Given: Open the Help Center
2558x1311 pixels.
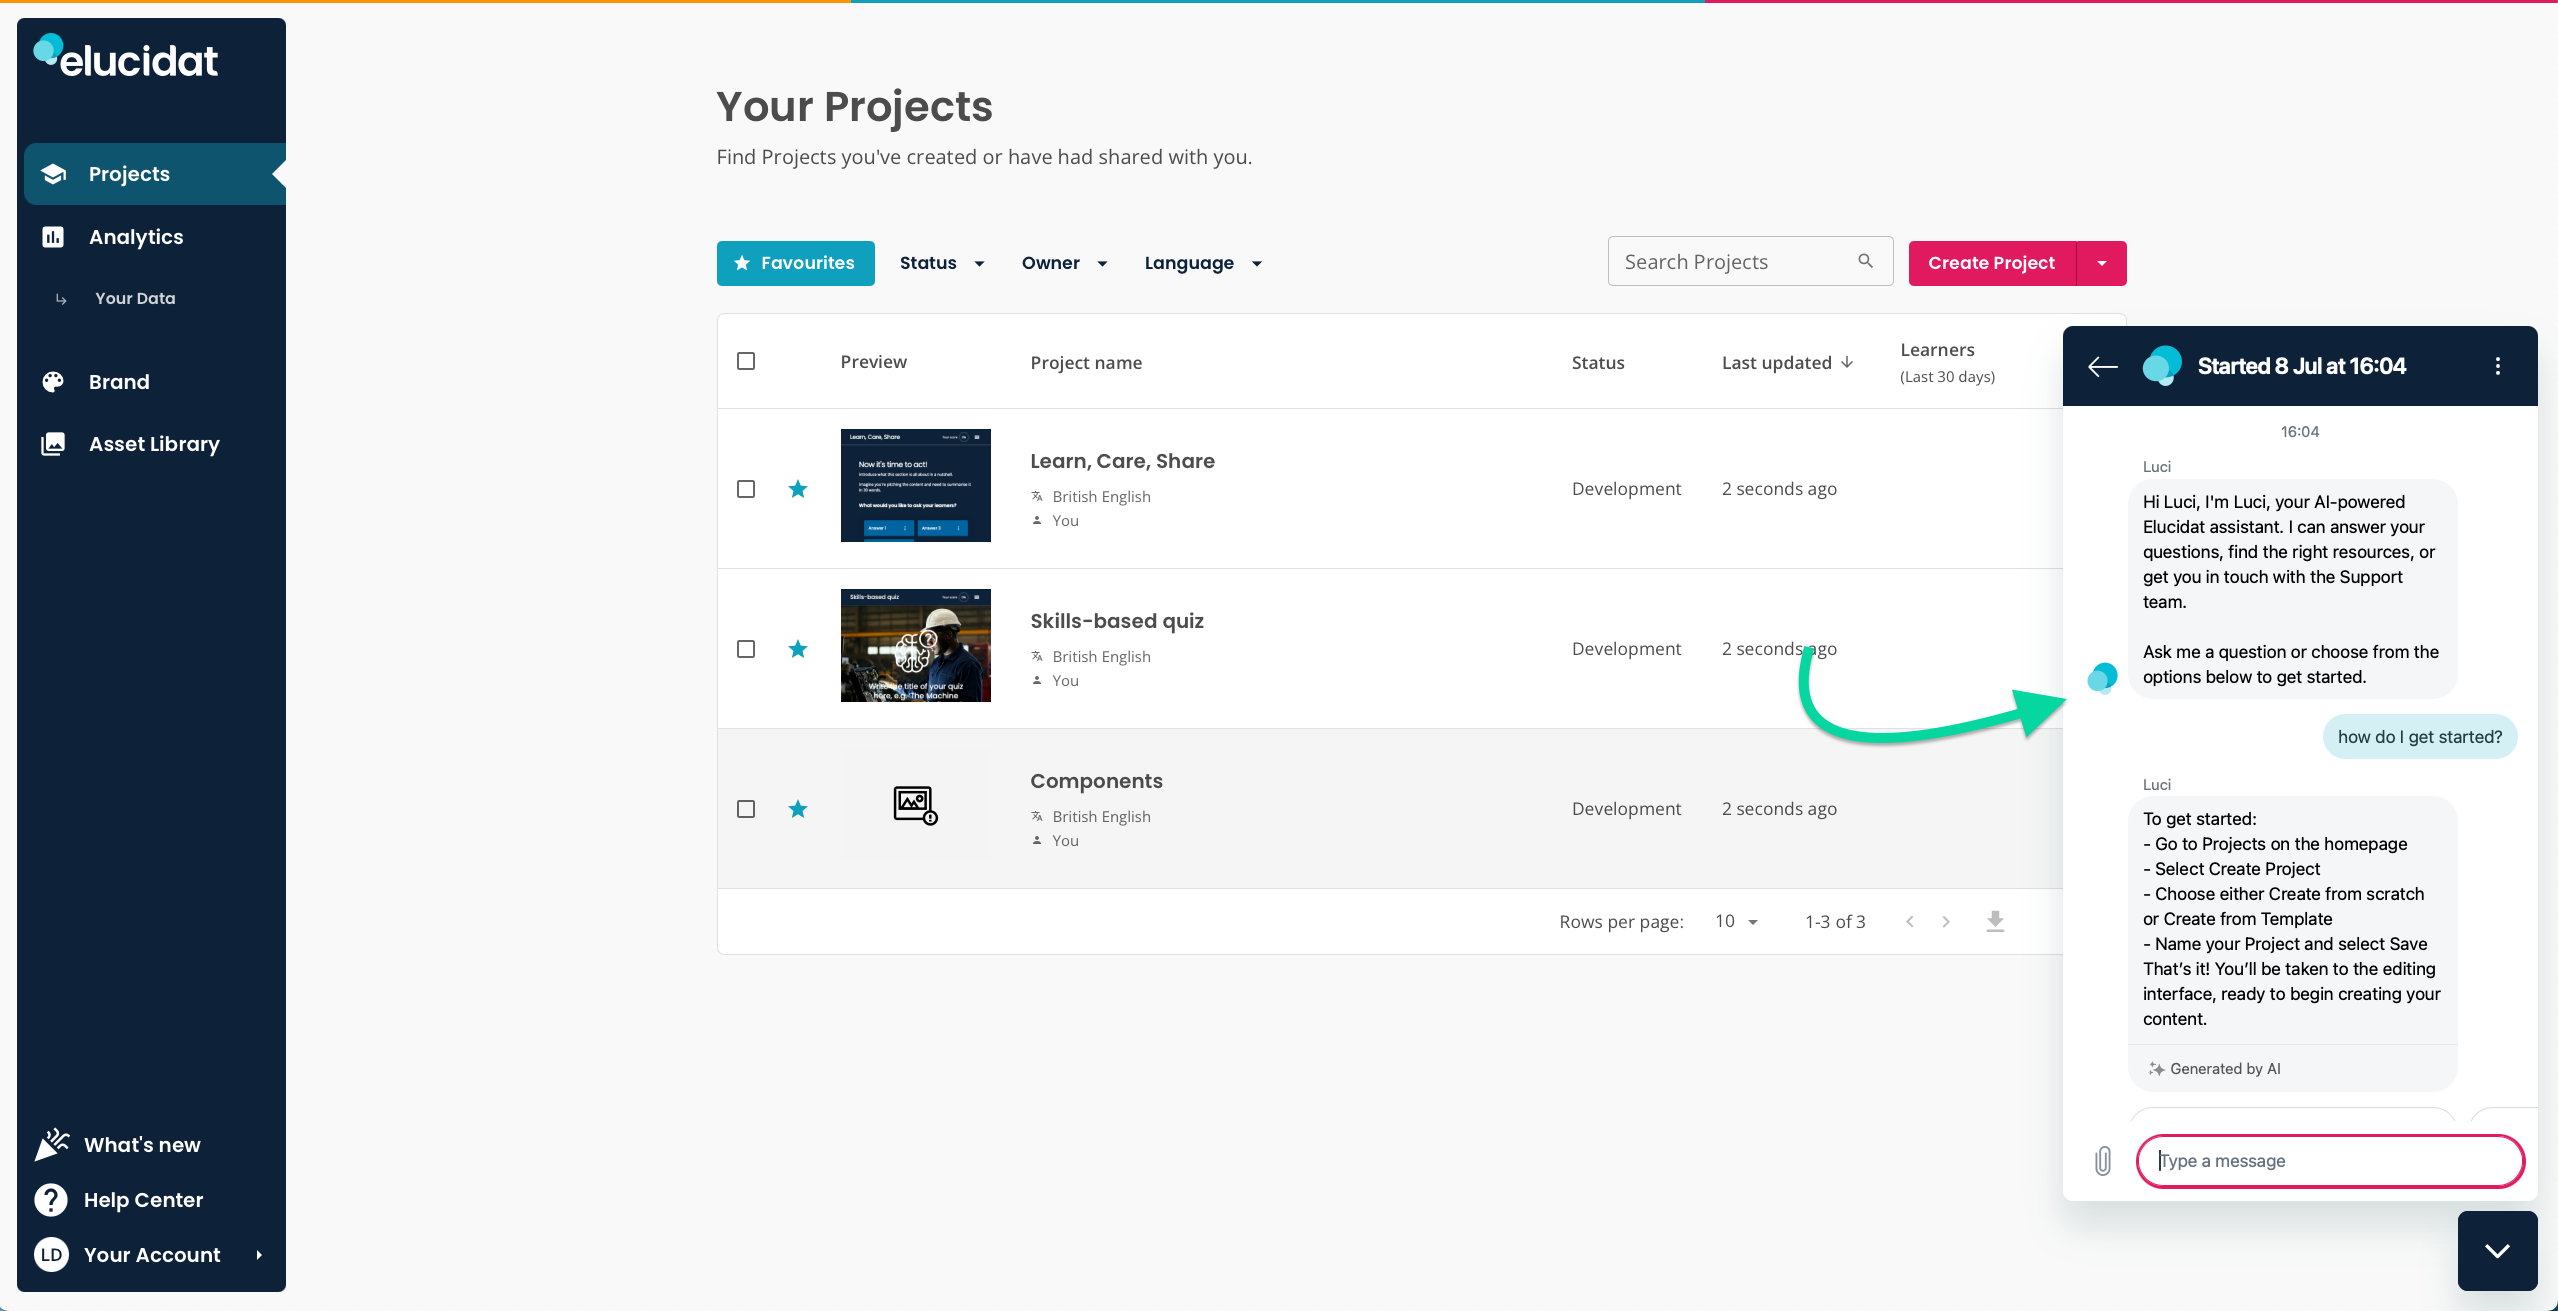Looking at the screenshot, I should (x=143, y=1199).
